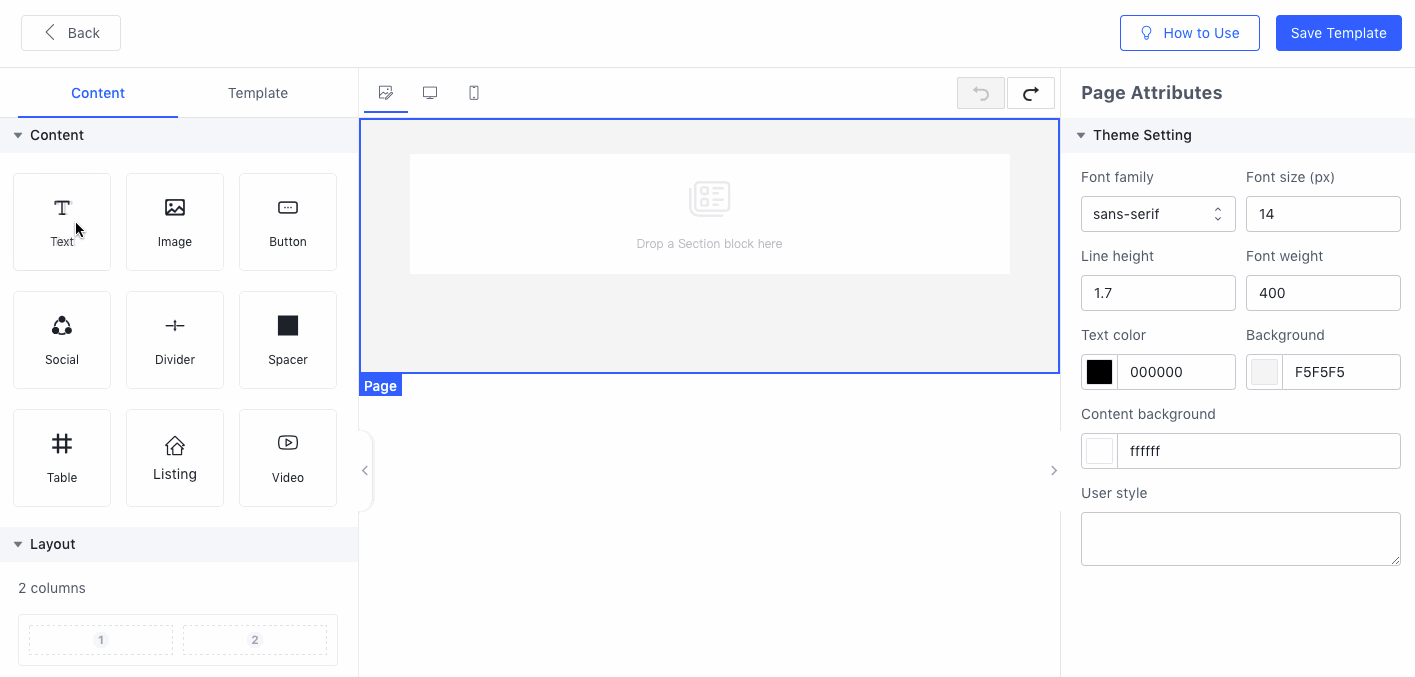
Task: Choose the Video content block
Action: [288, 457]
